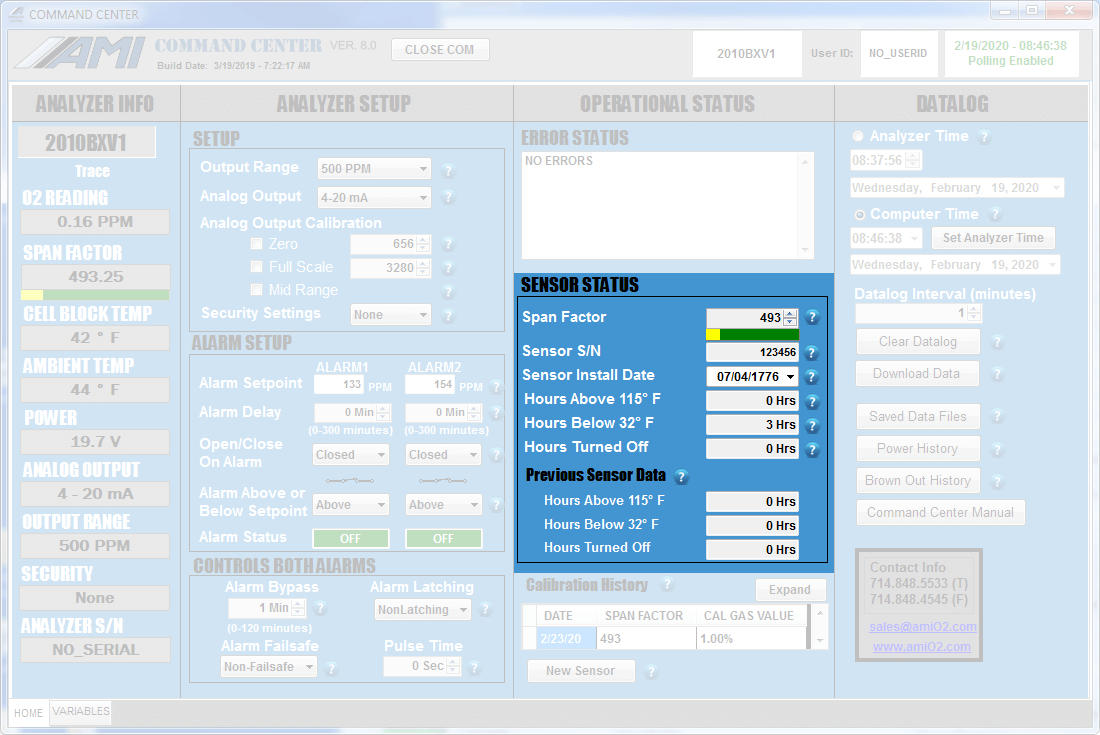
Task: Open ALARM1 Open/Close On Alarm dropdown
Action: (351, 454)
